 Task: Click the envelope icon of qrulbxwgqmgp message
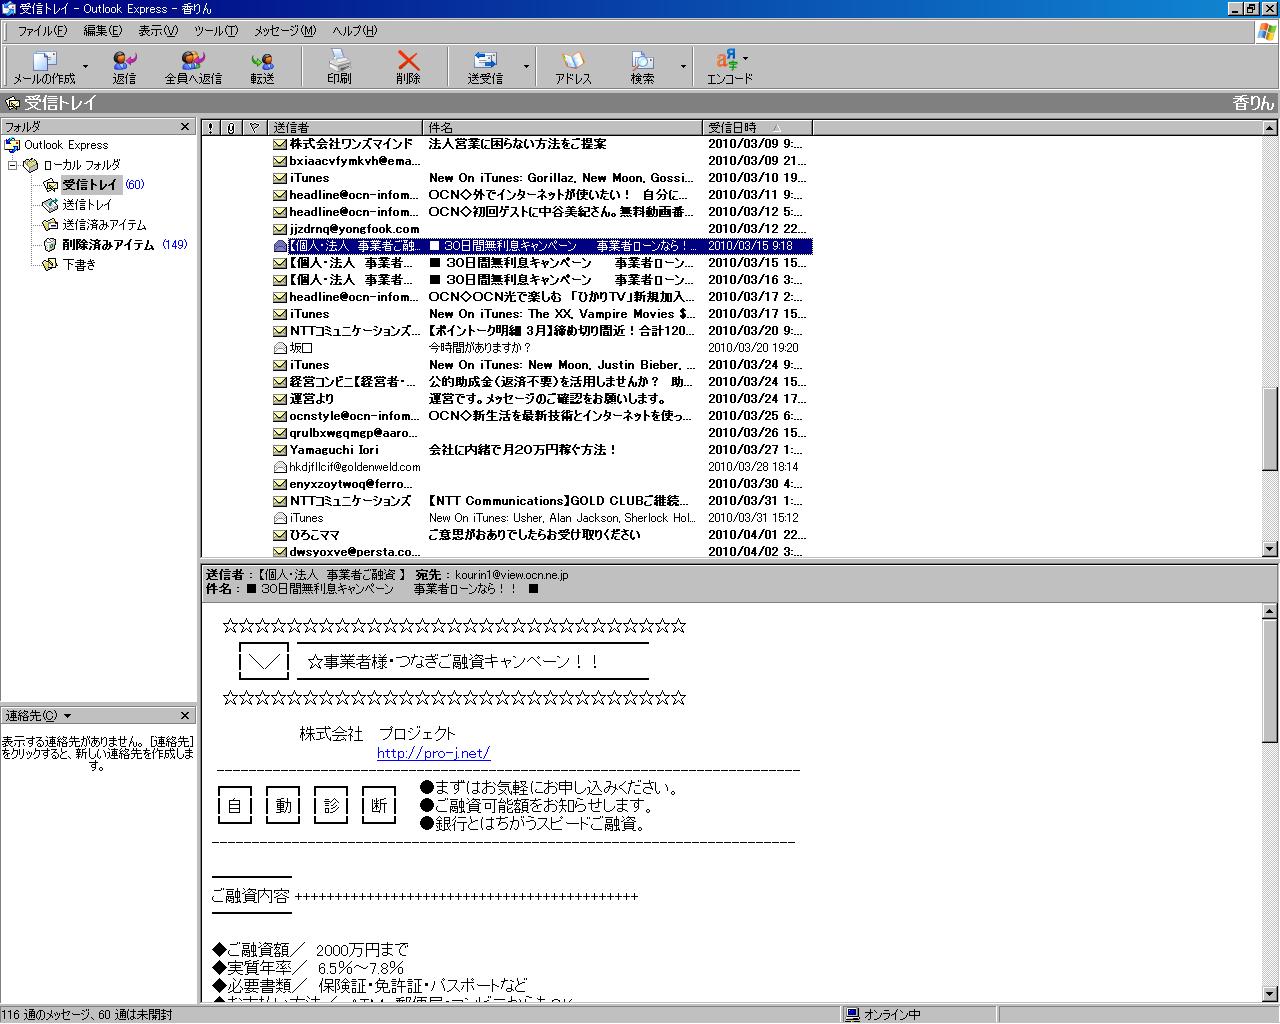(x=280, y=433)
